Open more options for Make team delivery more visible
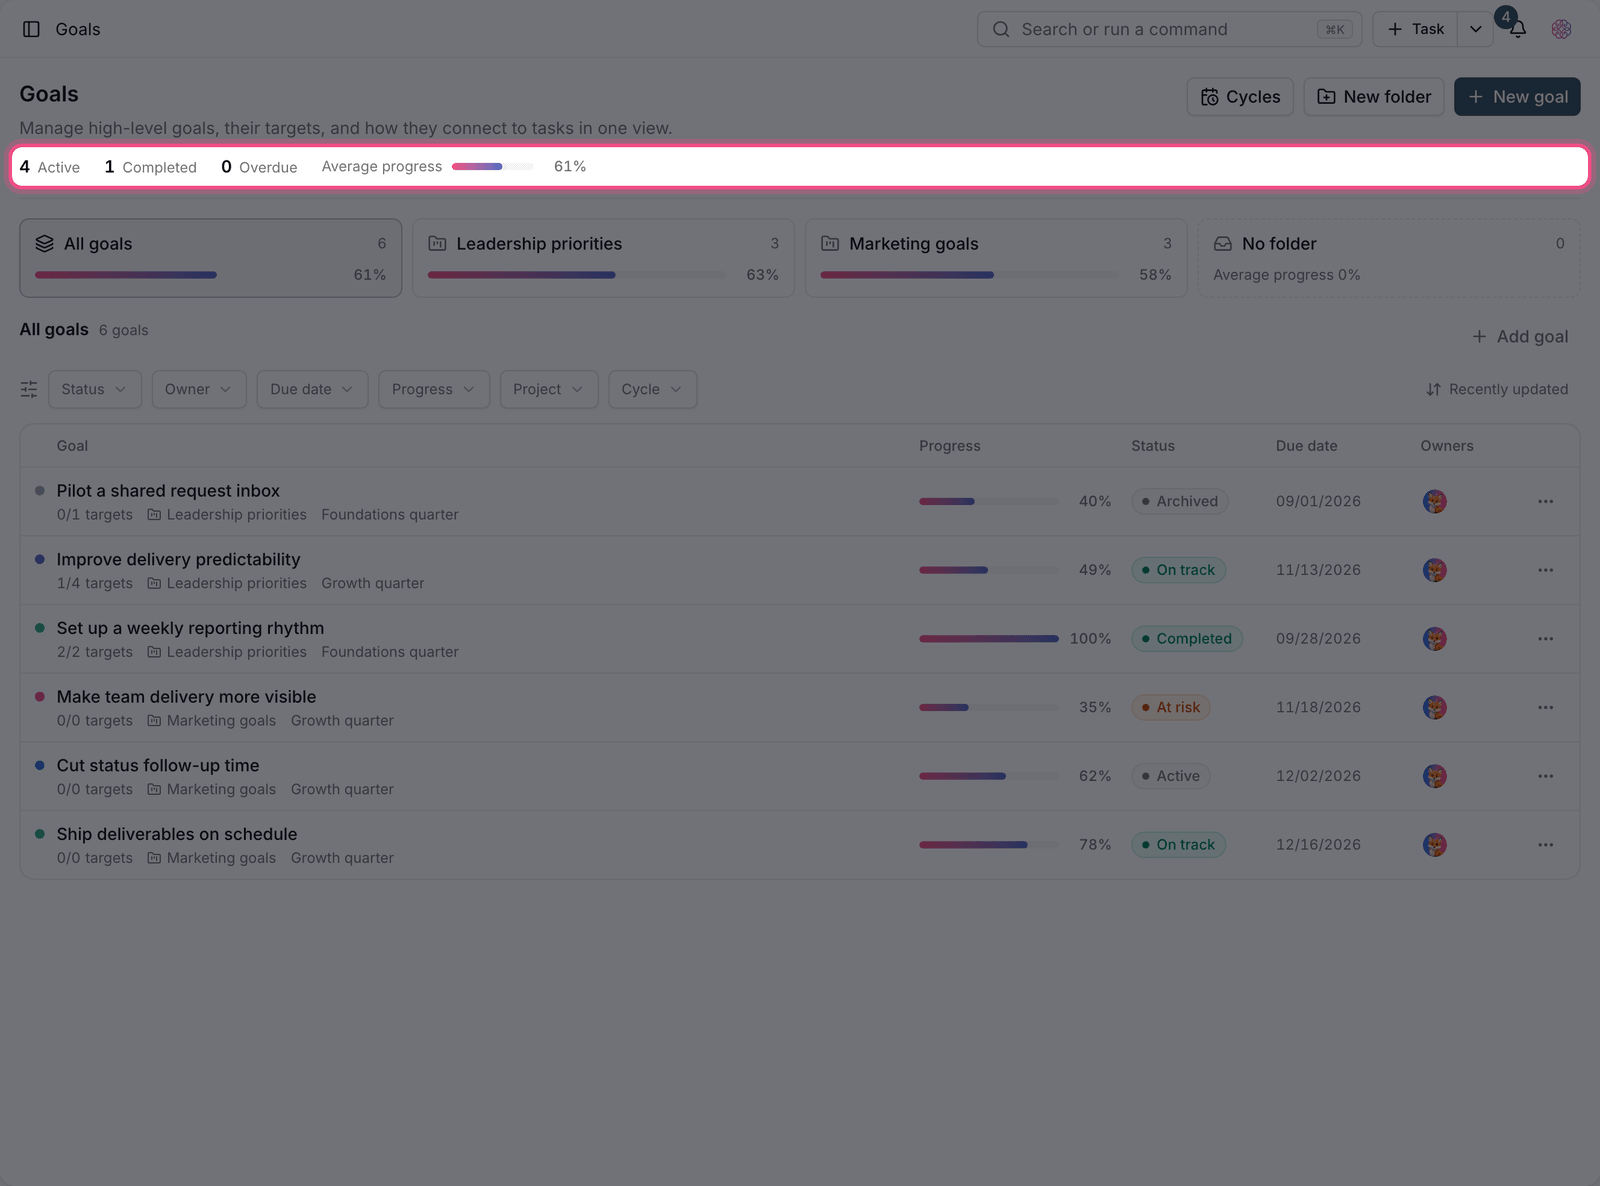 coord(1545,707)
